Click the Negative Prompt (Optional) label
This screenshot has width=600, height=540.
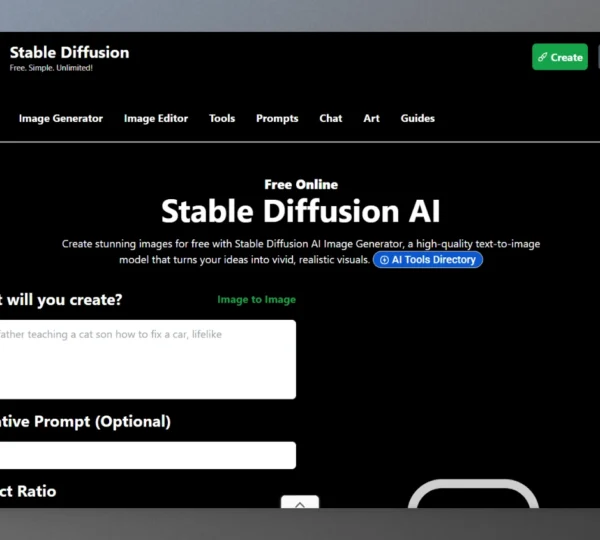click(x=85, y=421)
